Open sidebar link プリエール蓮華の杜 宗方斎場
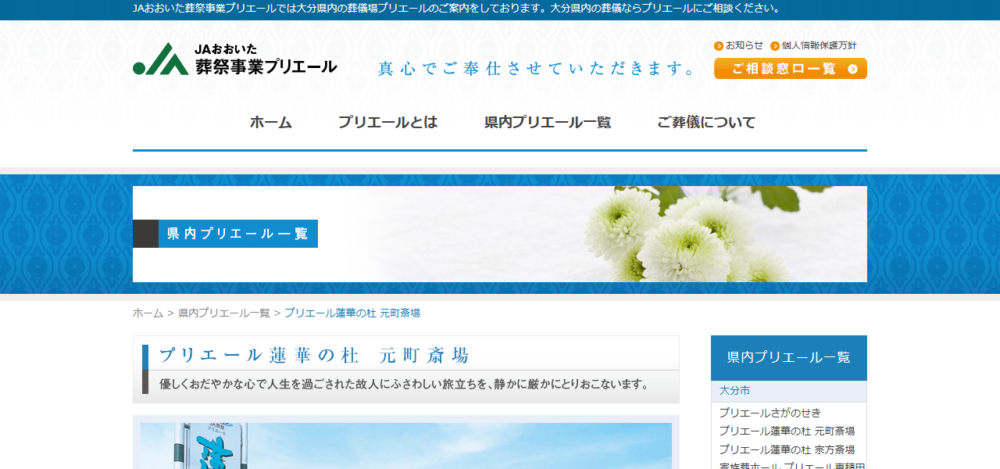The image size is (1000, 469). pos(787,450)
